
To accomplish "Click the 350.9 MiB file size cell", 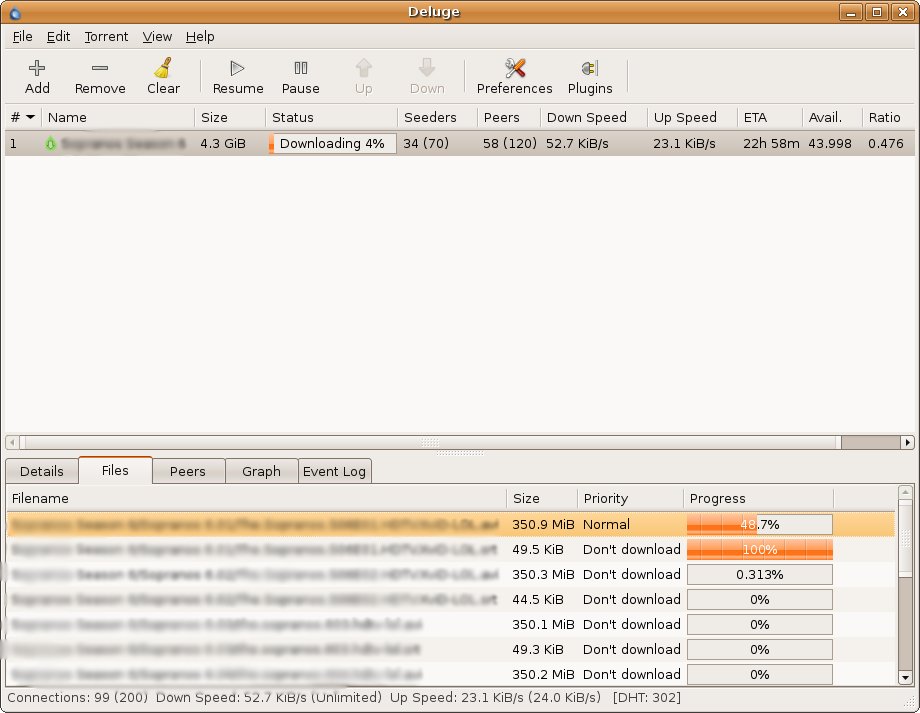I will (x=543, y=525).
